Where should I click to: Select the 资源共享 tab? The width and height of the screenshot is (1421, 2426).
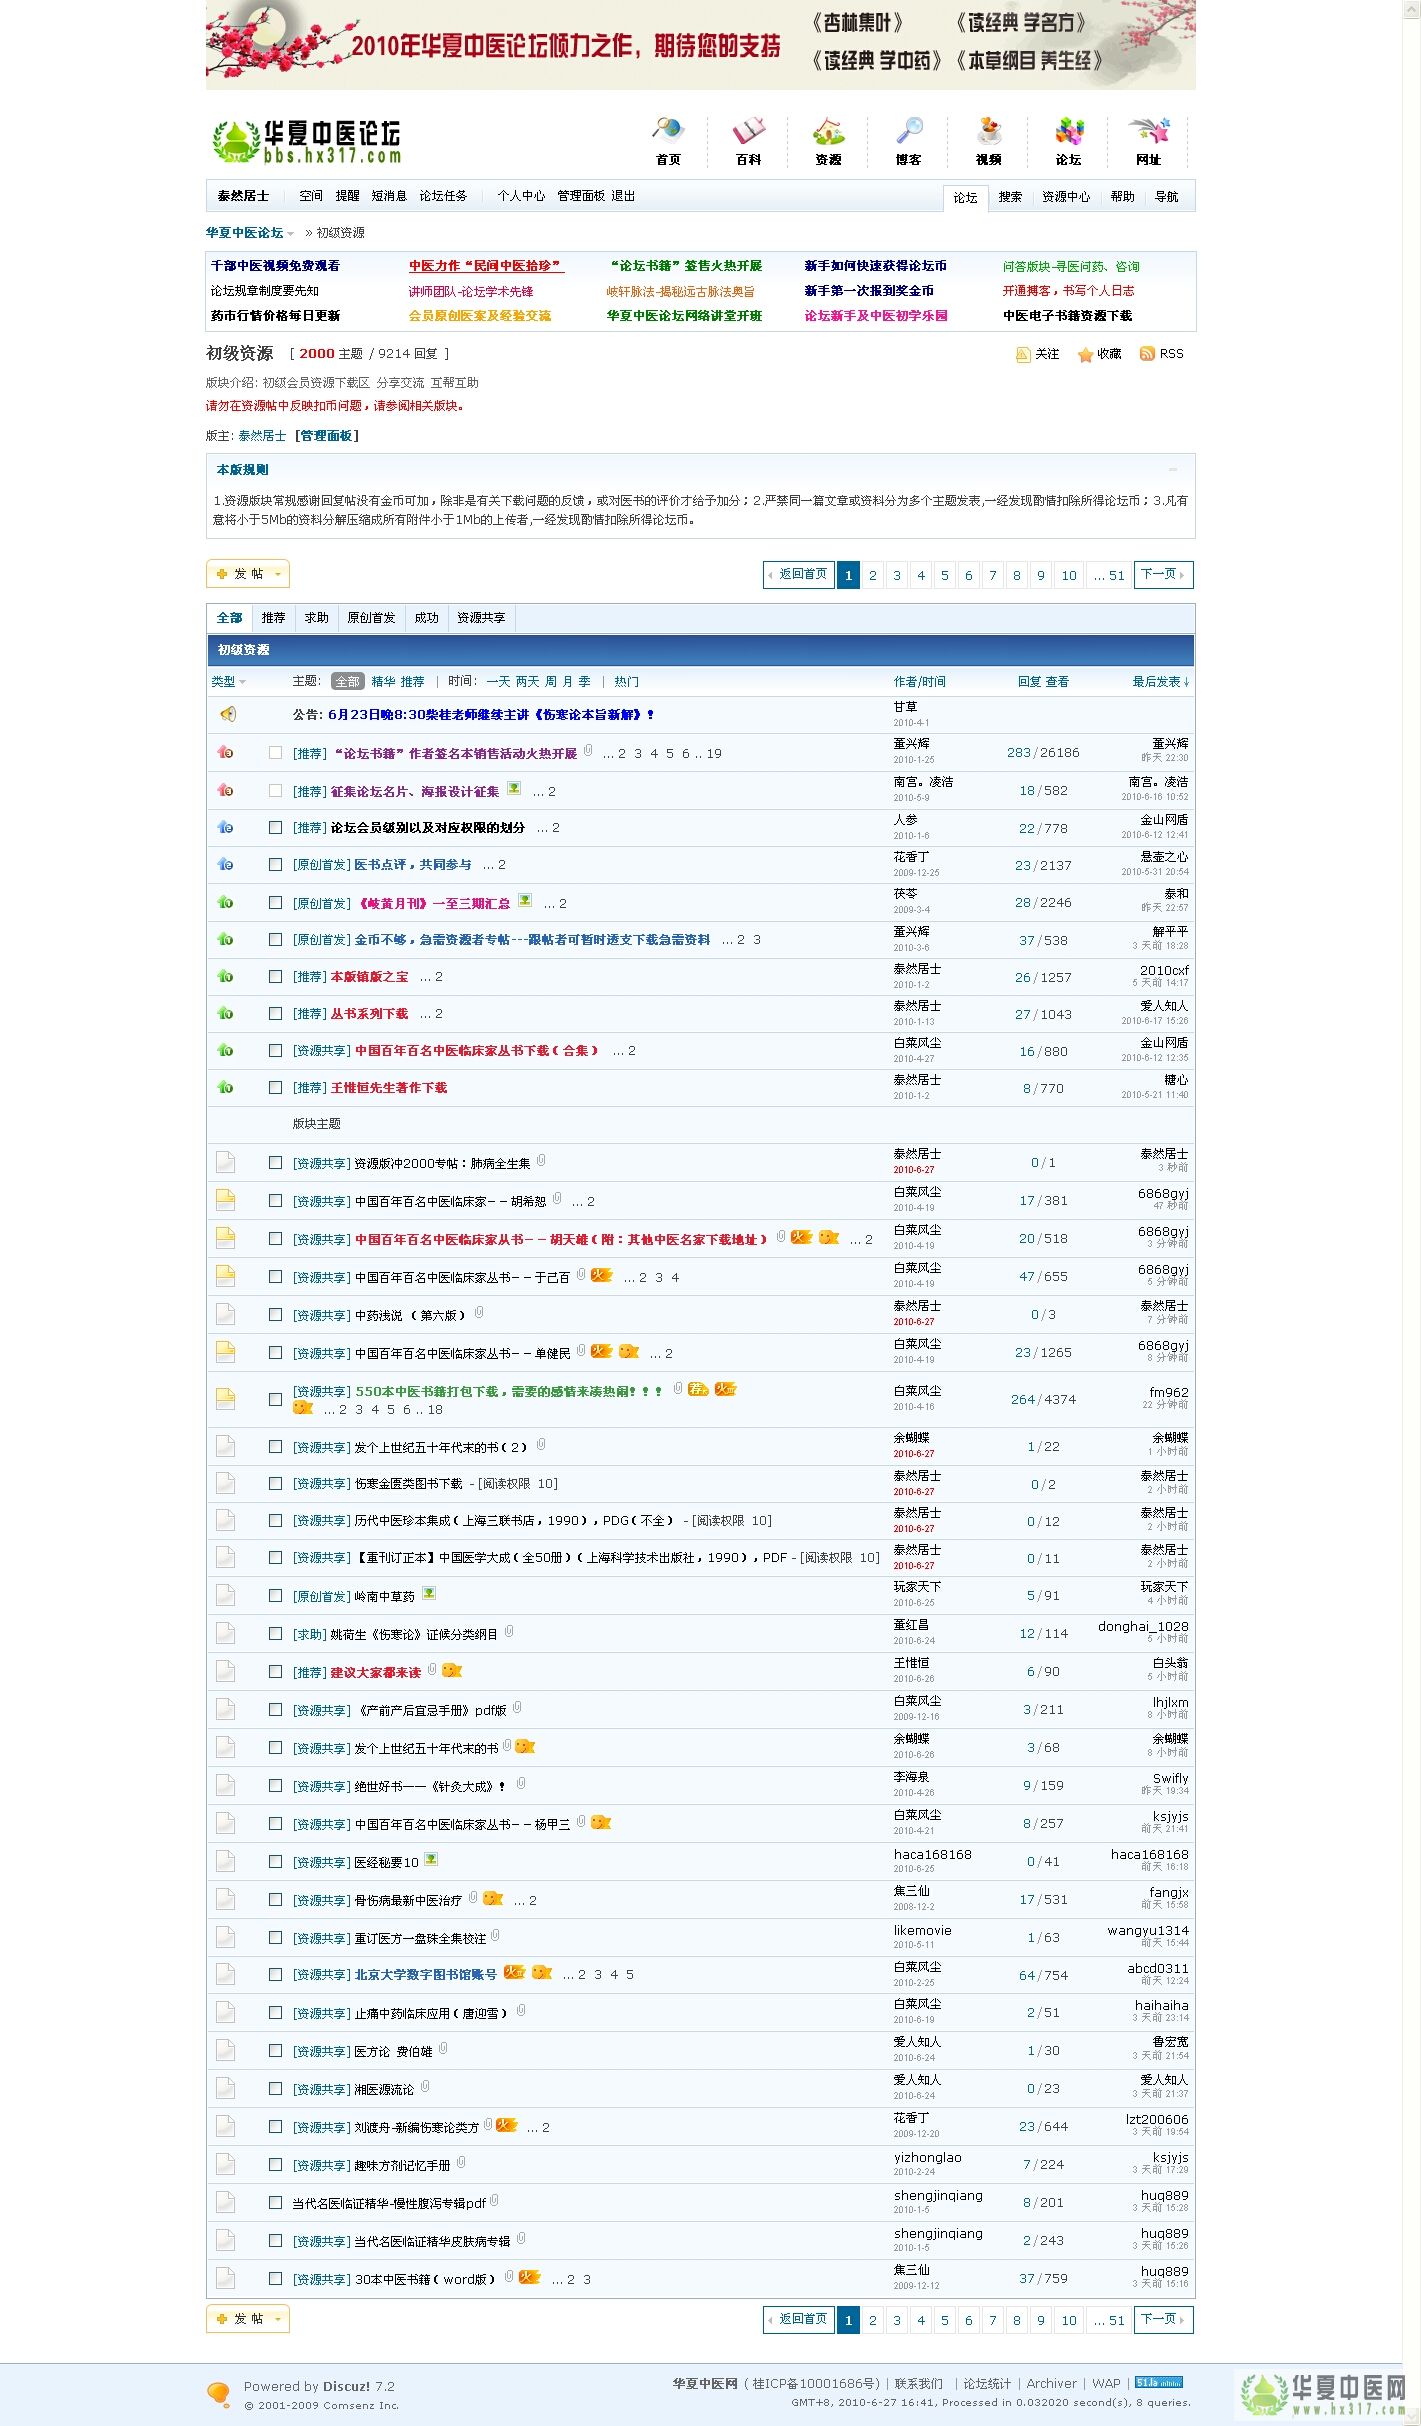tap(481, 618)
